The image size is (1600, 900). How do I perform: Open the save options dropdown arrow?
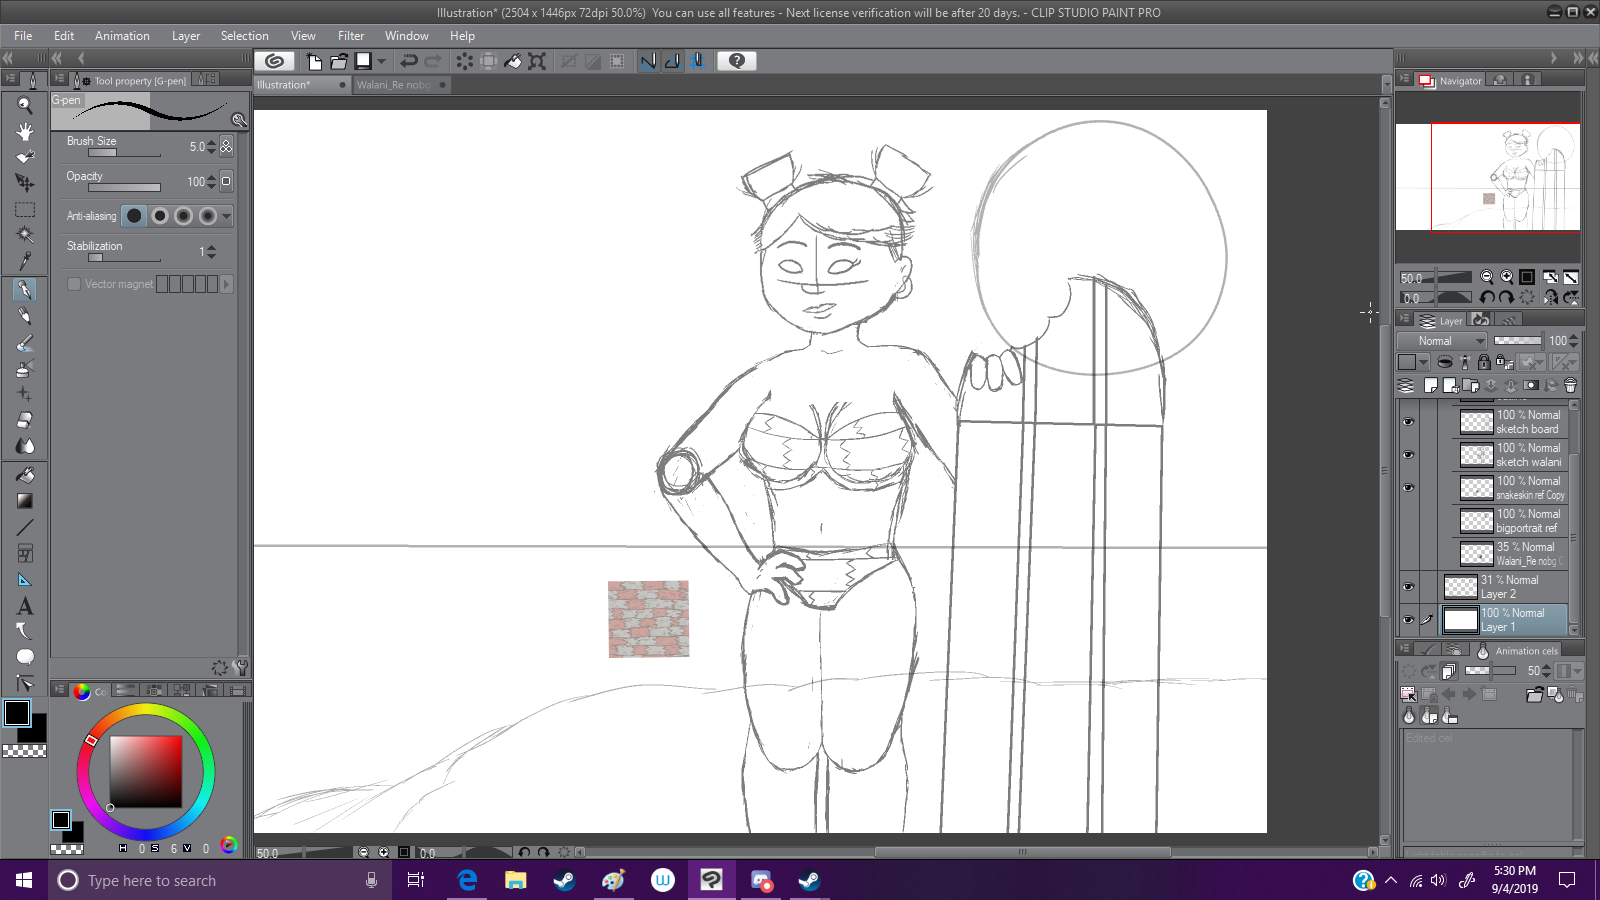point(381,61)
